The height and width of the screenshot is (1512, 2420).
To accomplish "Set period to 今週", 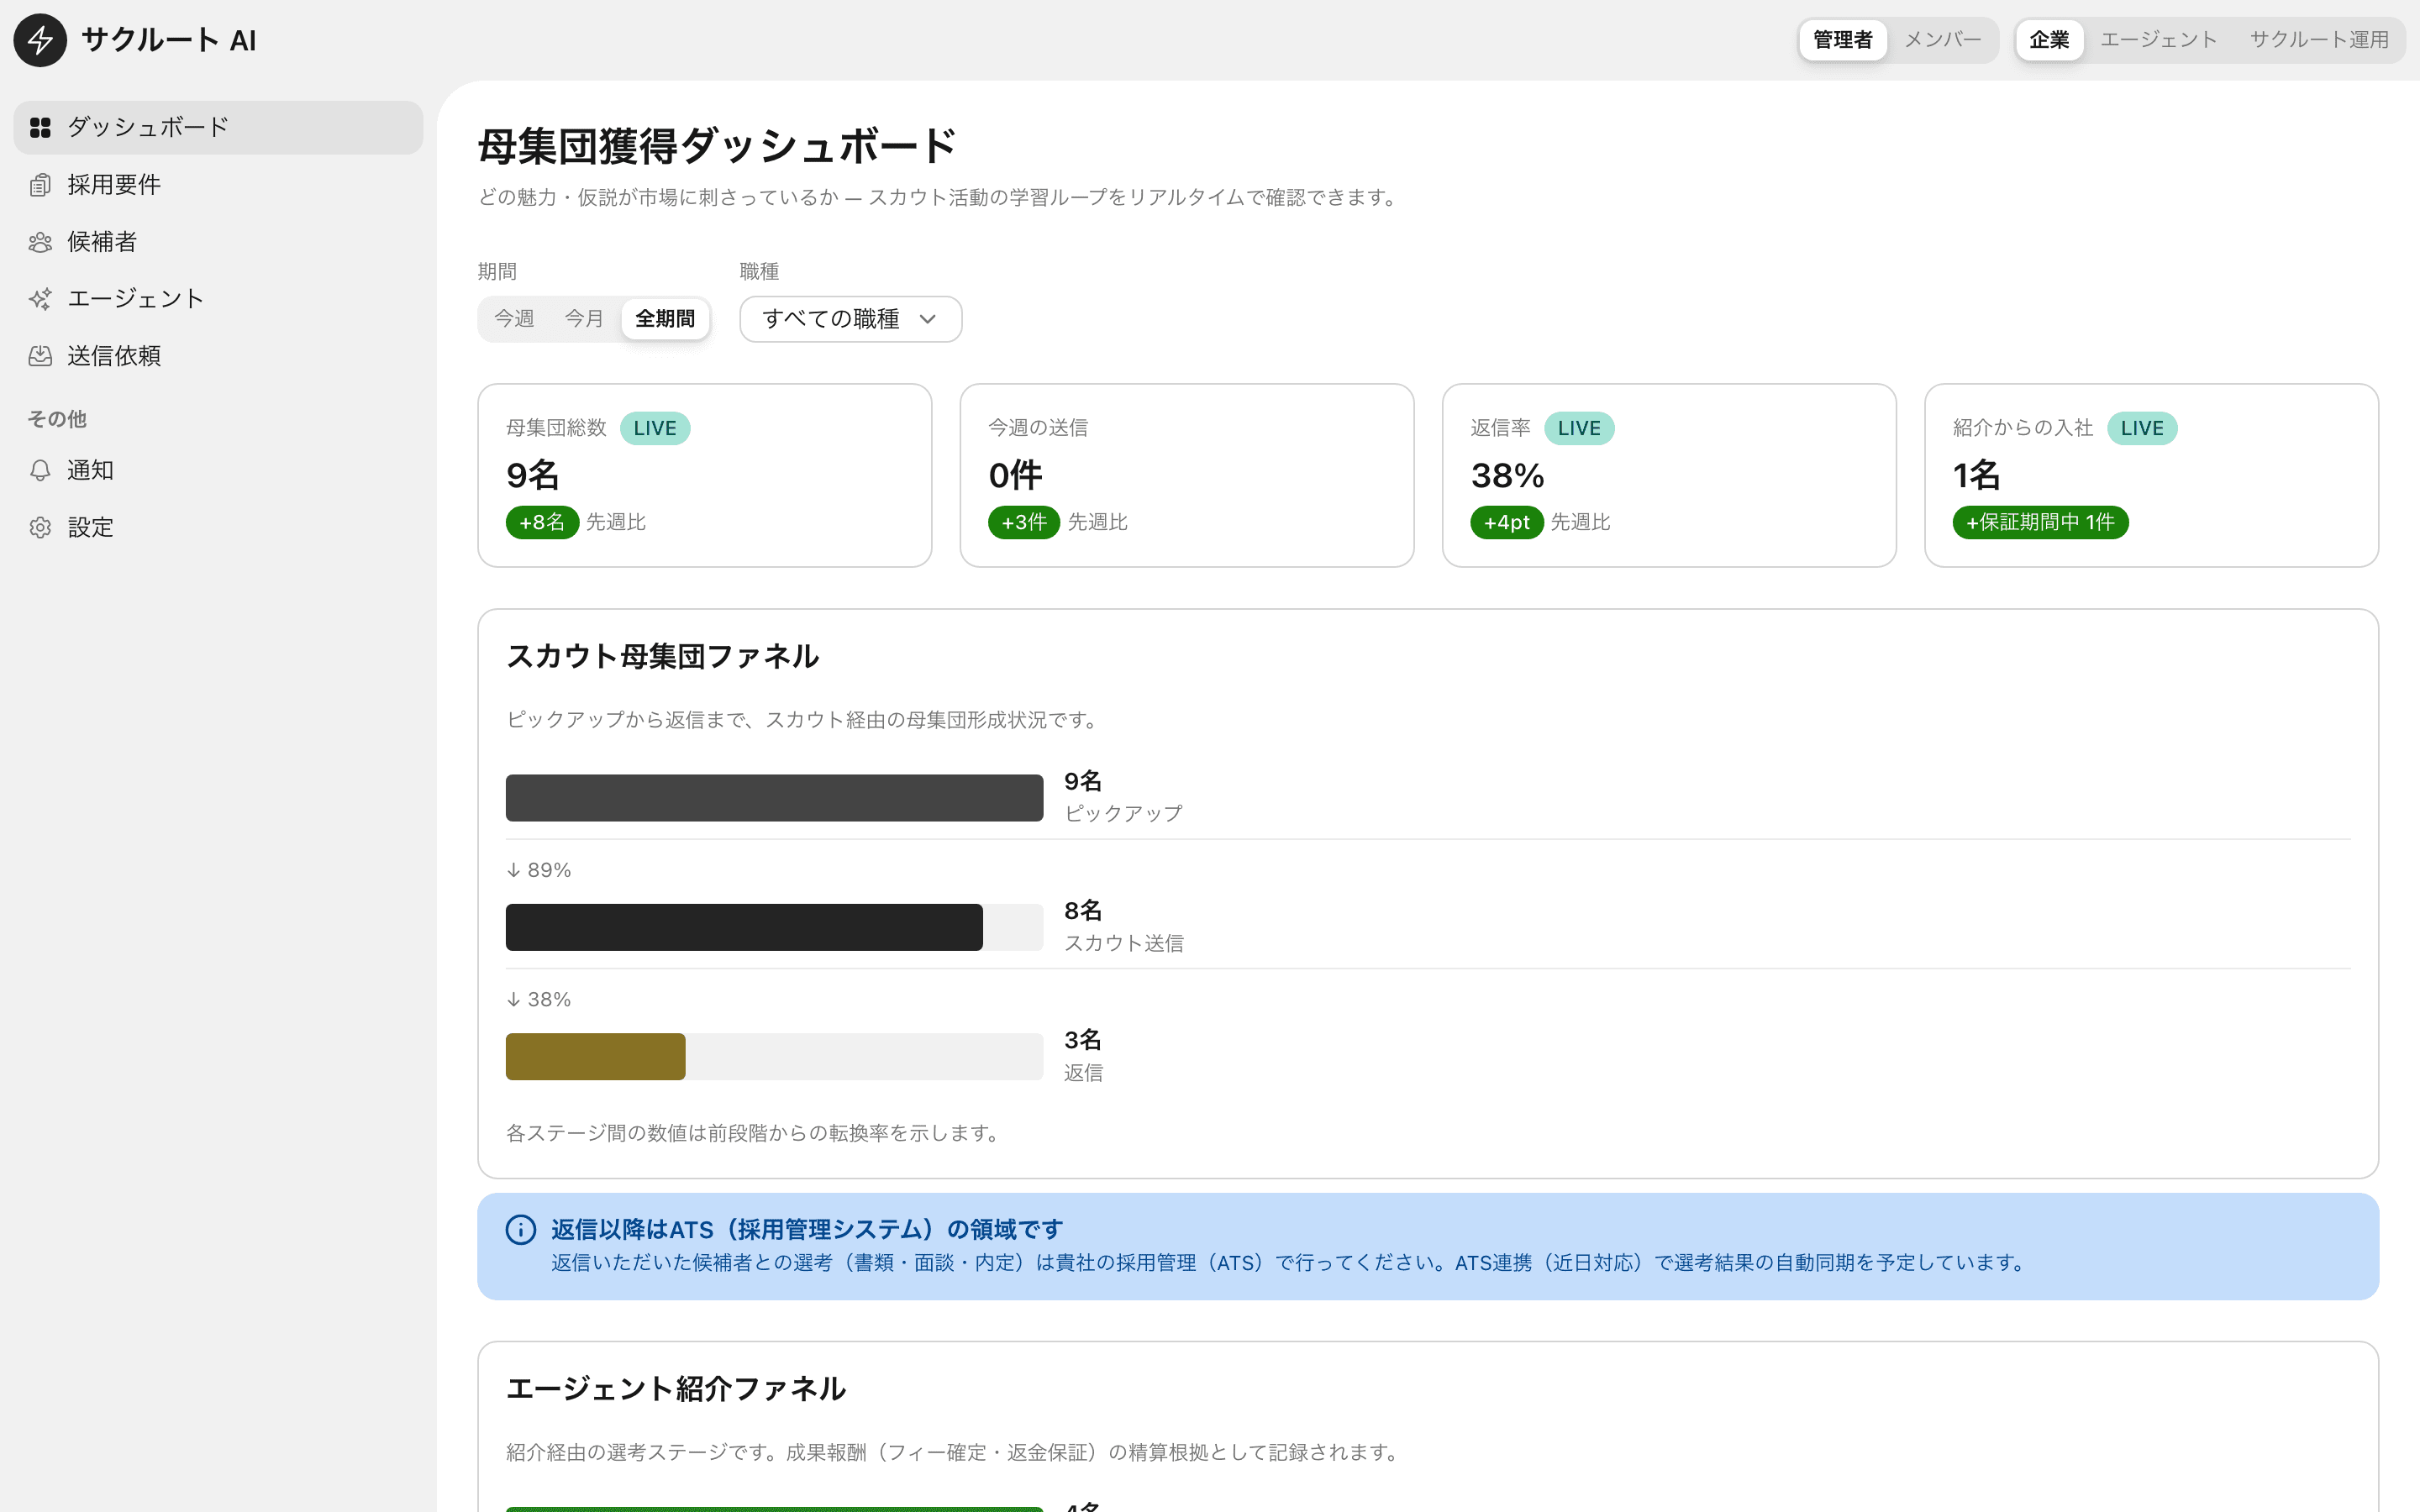I will pyautogui.click(x=514, y=319).
